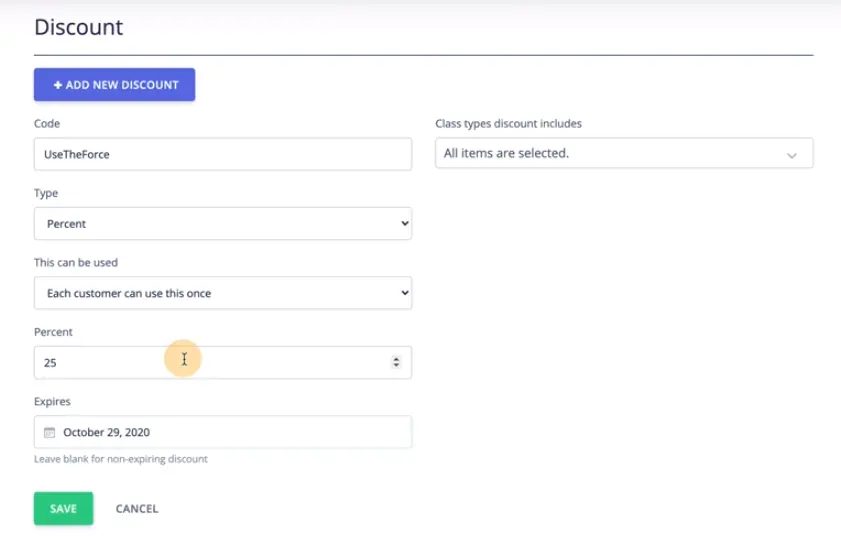Click the Expires label
The height and width of the screenshot is (540, 841).
coord(52,401)
